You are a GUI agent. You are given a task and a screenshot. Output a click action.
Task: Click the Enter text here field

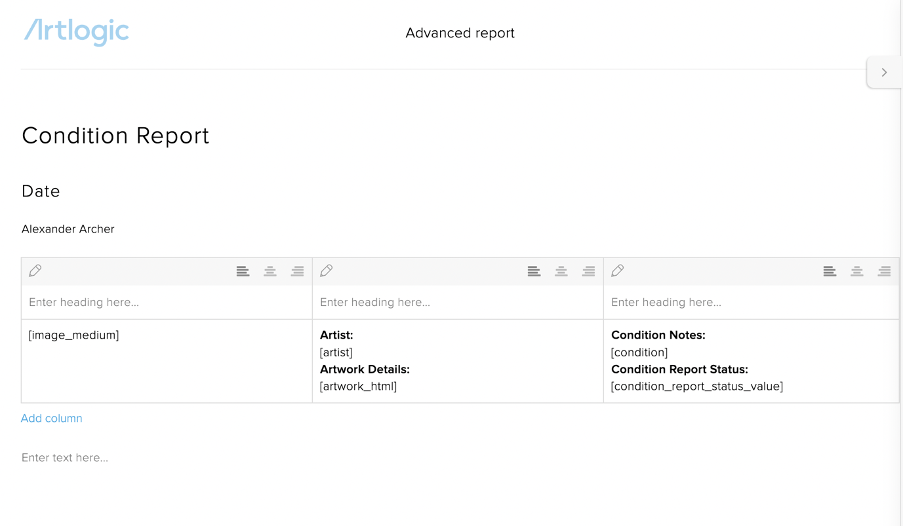[x=65, y=457]
